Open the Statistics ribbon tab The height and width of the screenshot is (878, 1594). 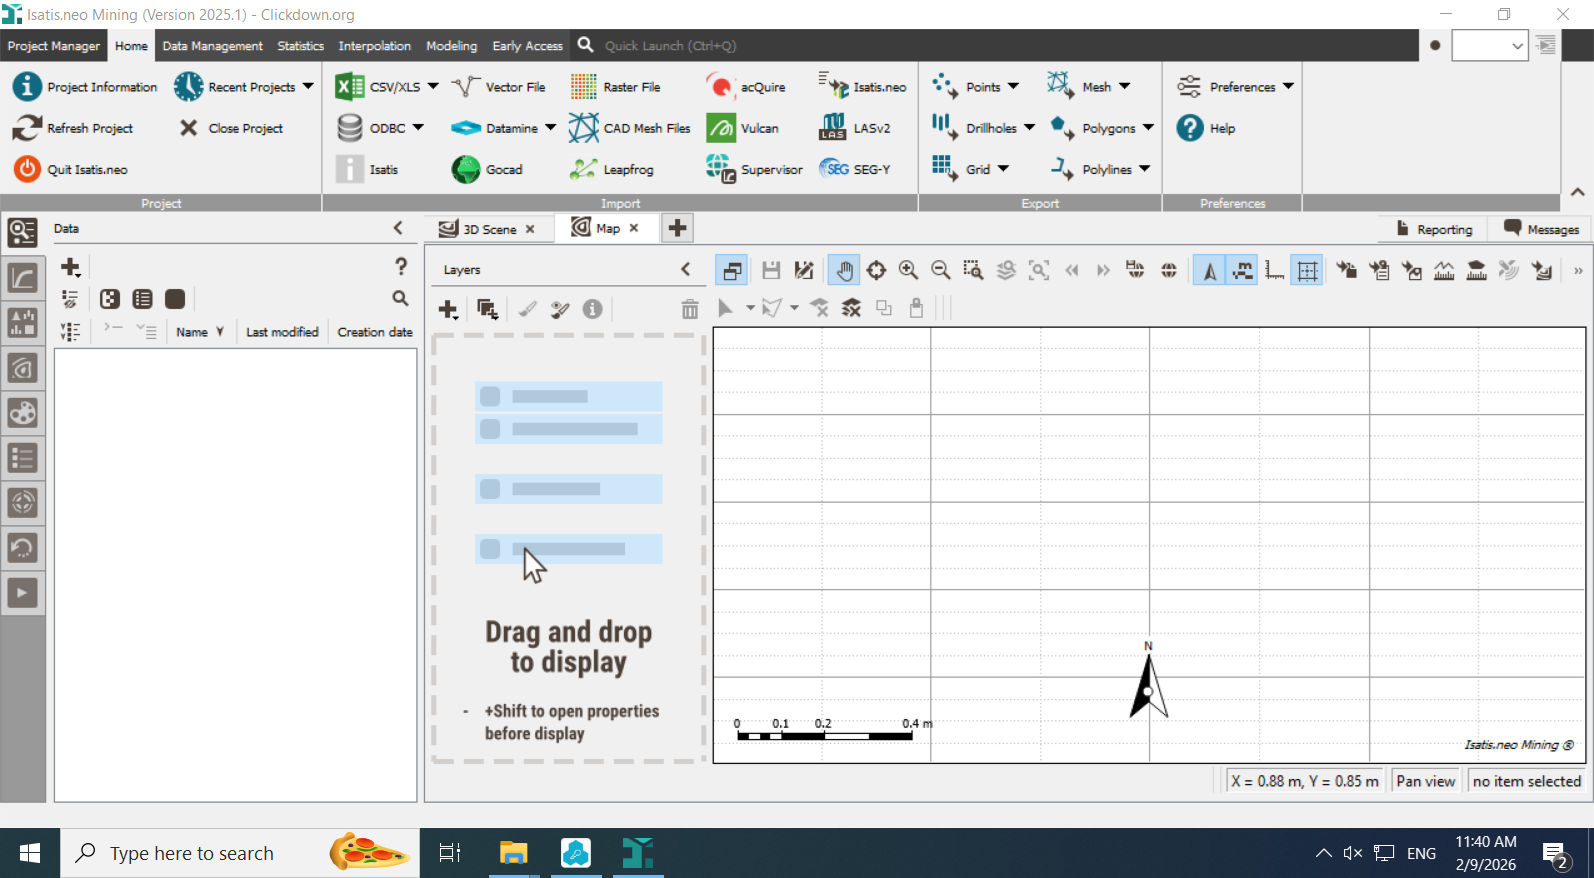coord(300,46)
